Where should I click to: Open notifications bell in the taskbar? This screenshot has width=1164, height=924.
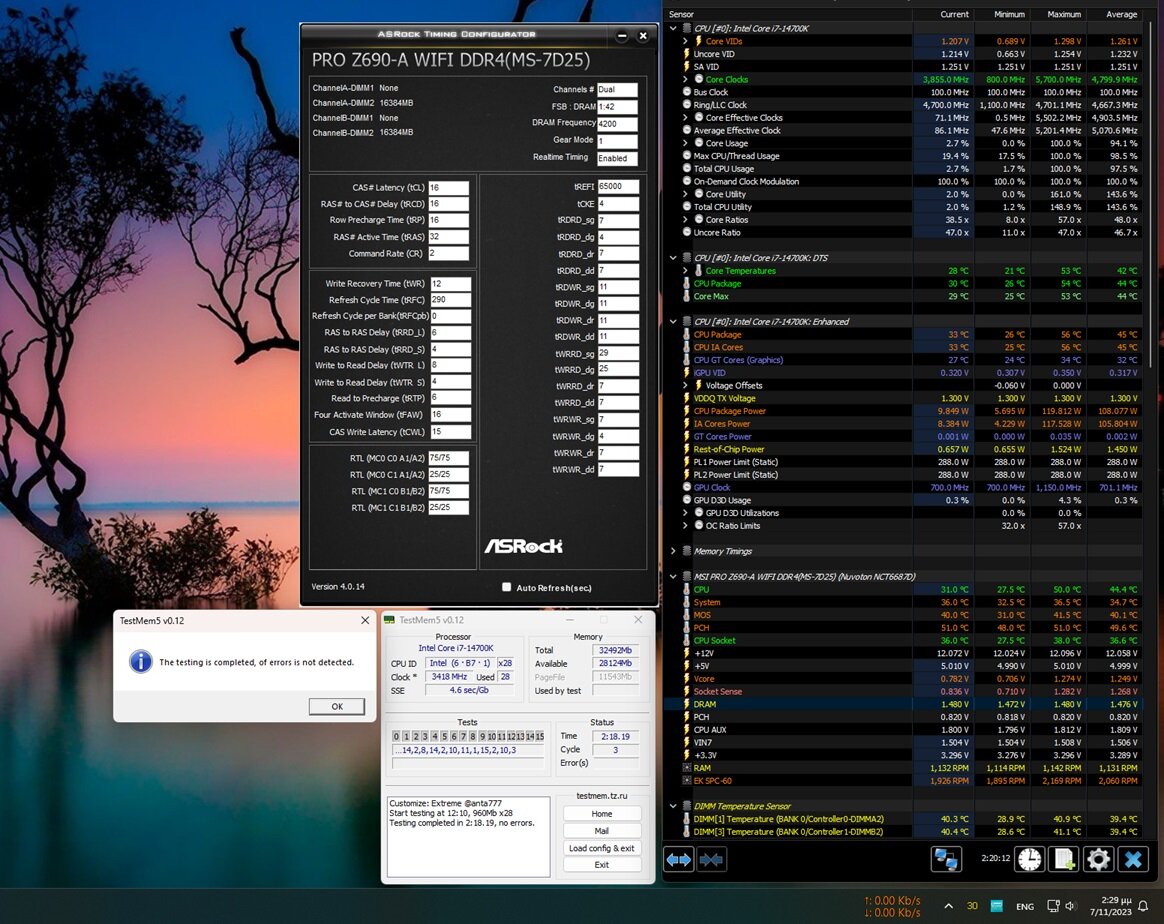1142,905
